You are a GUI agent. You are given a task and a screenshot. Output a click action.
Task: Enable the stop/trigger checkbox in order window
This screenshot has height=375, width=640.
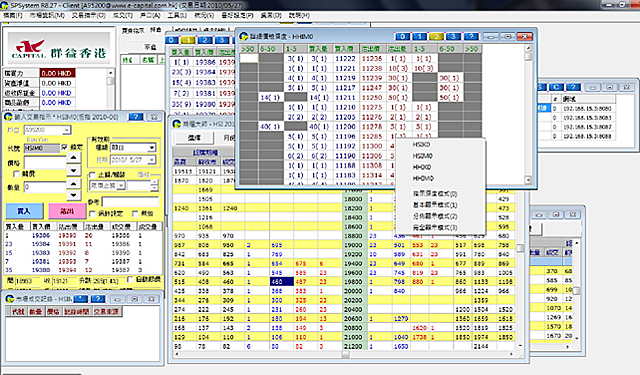pos(92,175)
